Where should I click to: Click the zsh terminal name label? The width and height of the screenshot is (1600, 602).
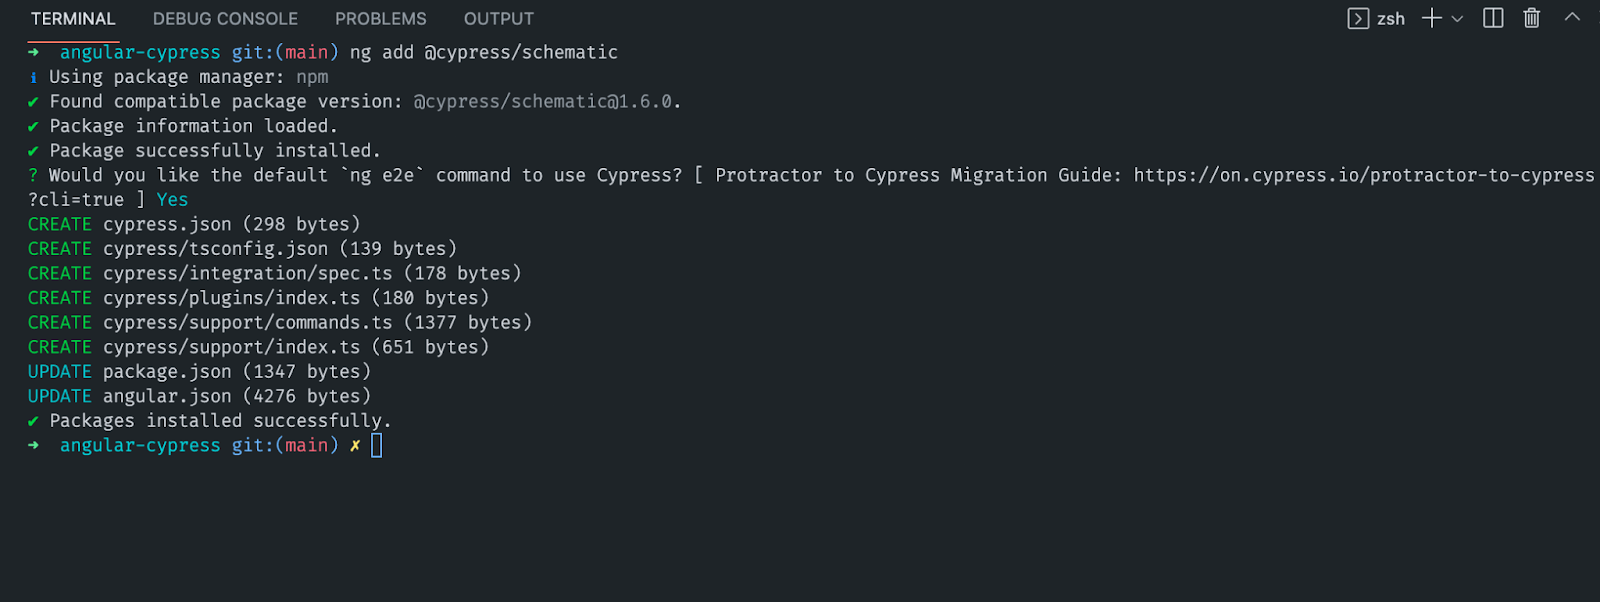click(x=1391, y=19)
